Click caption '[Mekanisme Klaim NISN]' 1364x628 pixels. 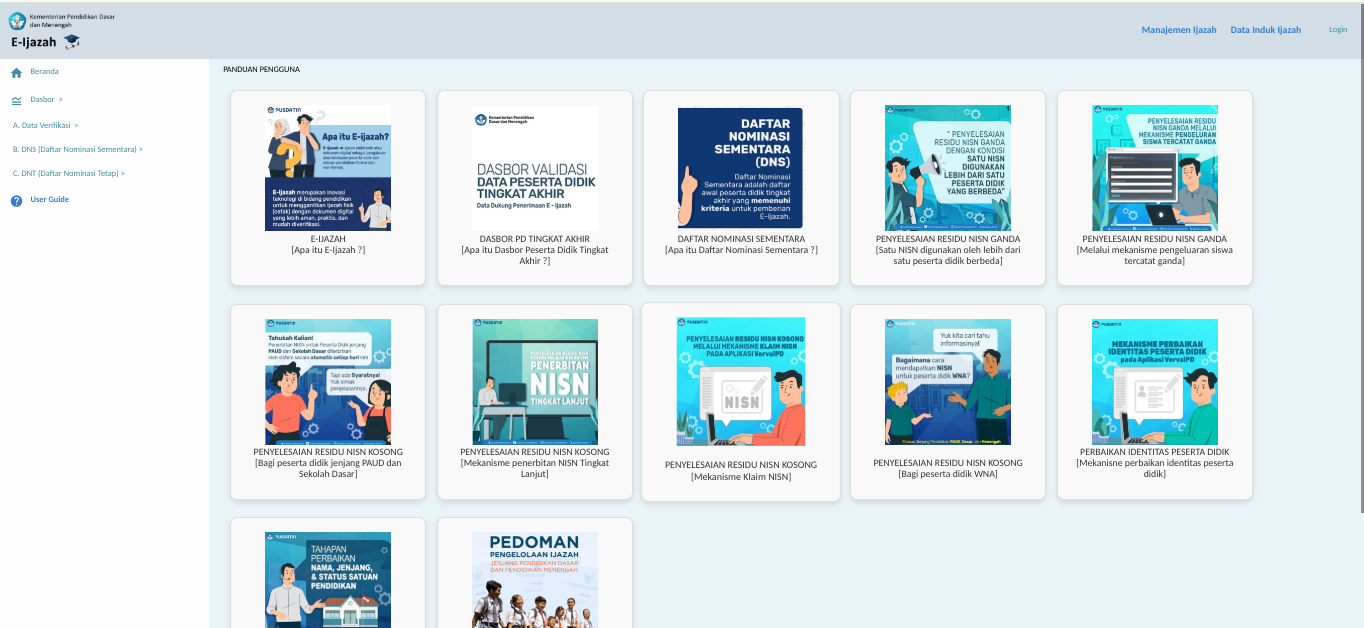tap(741, 477)
